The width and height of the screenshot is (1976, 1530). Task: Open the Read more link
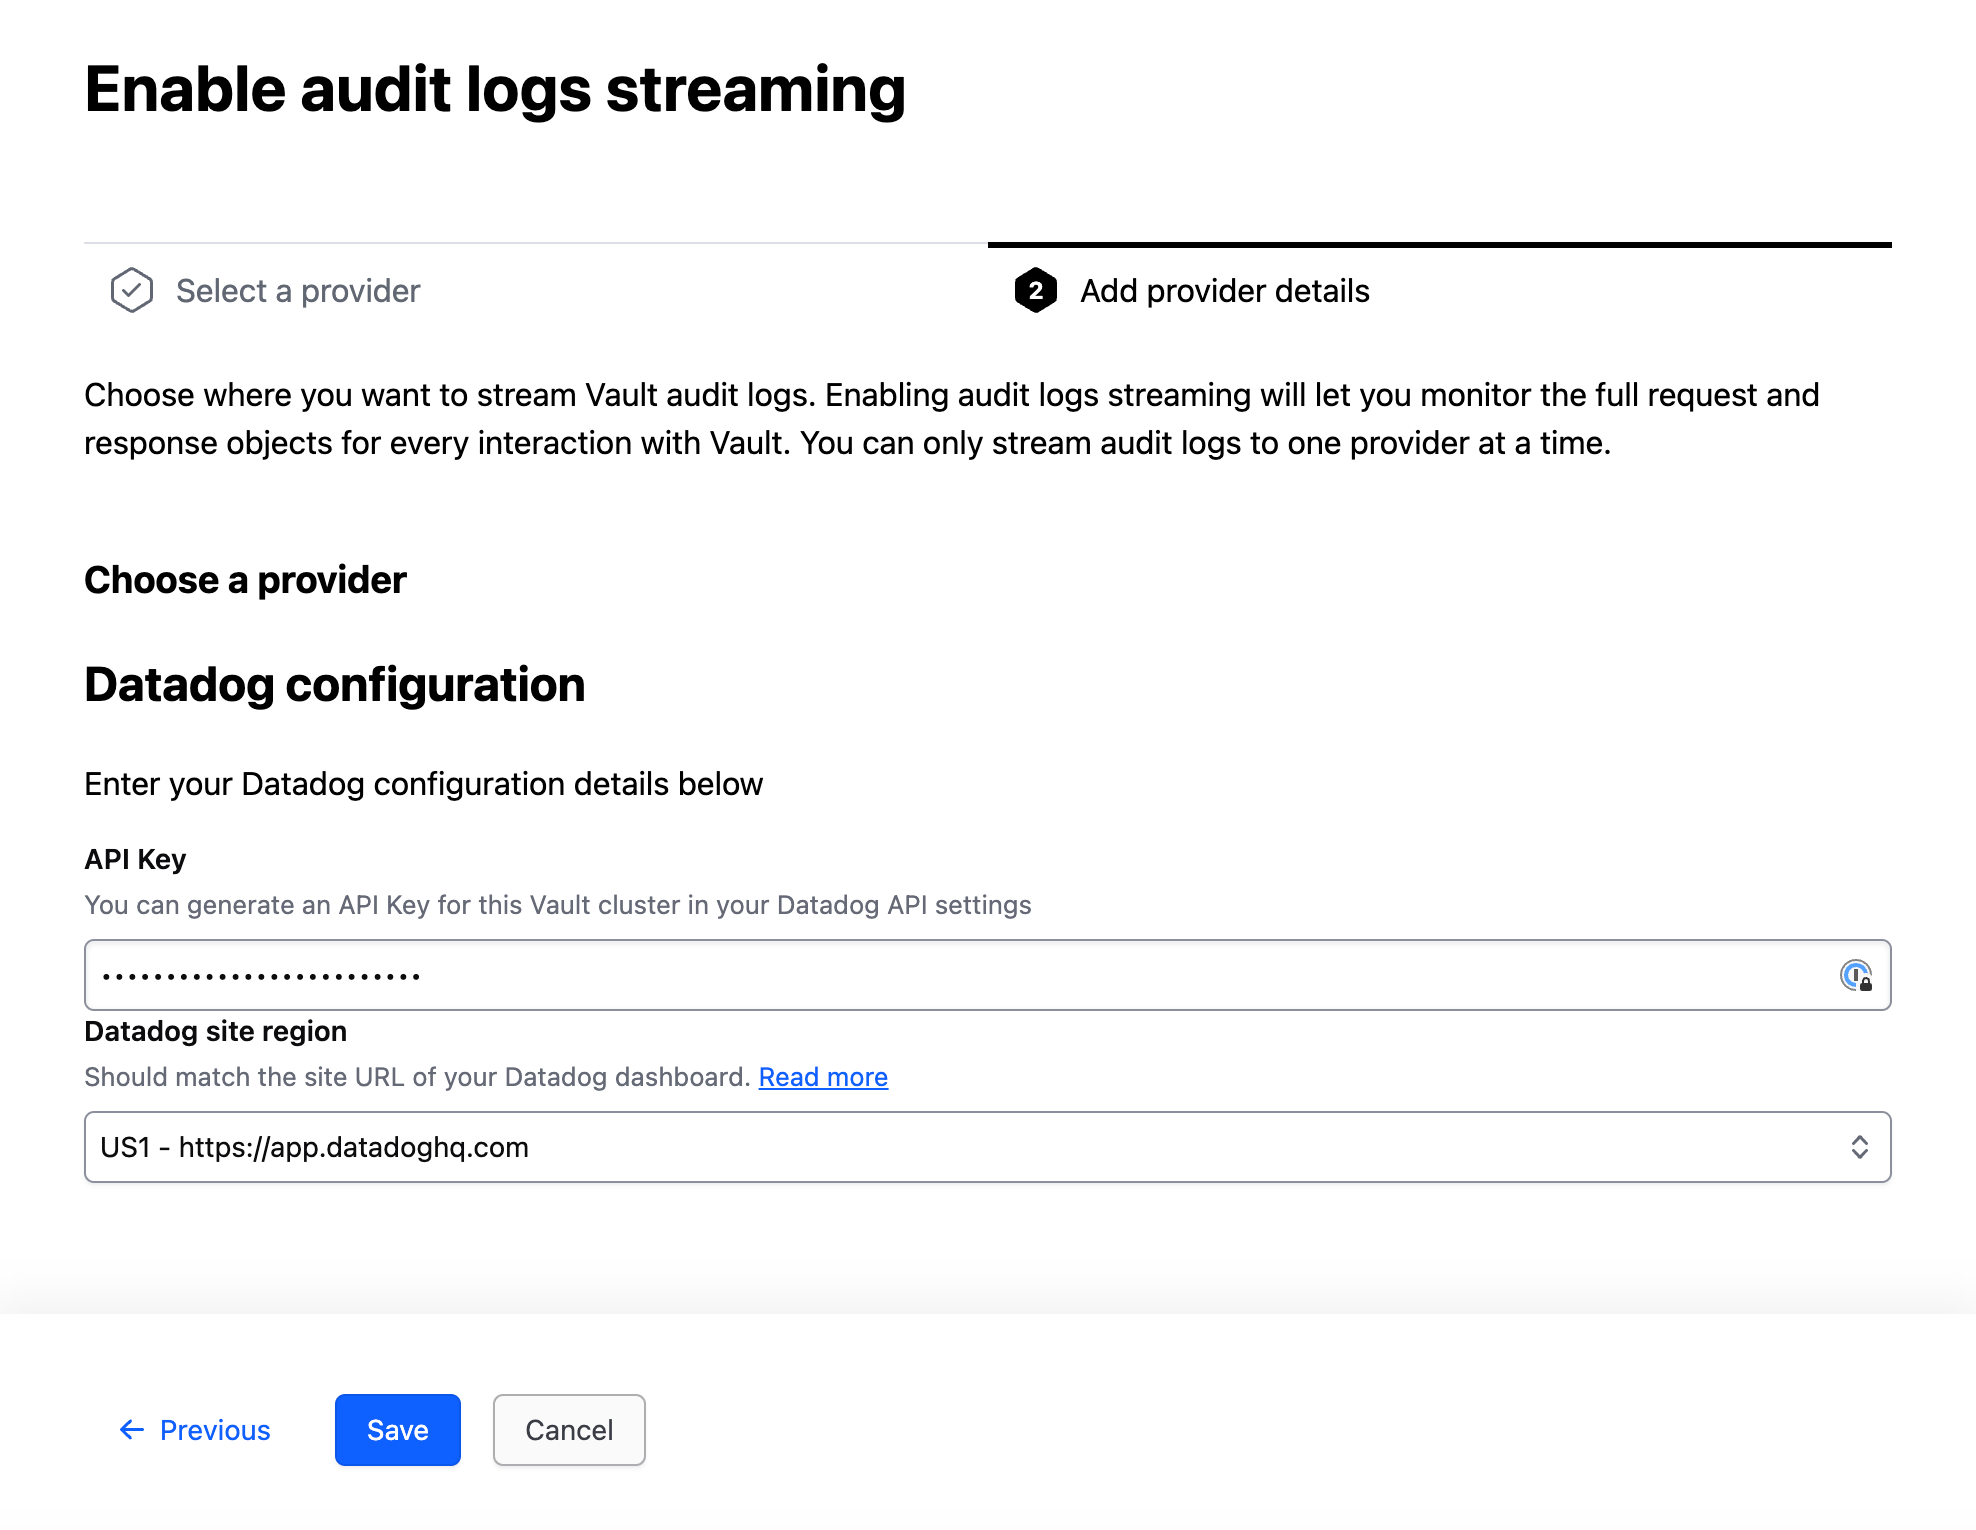(x=823, y=1077)
